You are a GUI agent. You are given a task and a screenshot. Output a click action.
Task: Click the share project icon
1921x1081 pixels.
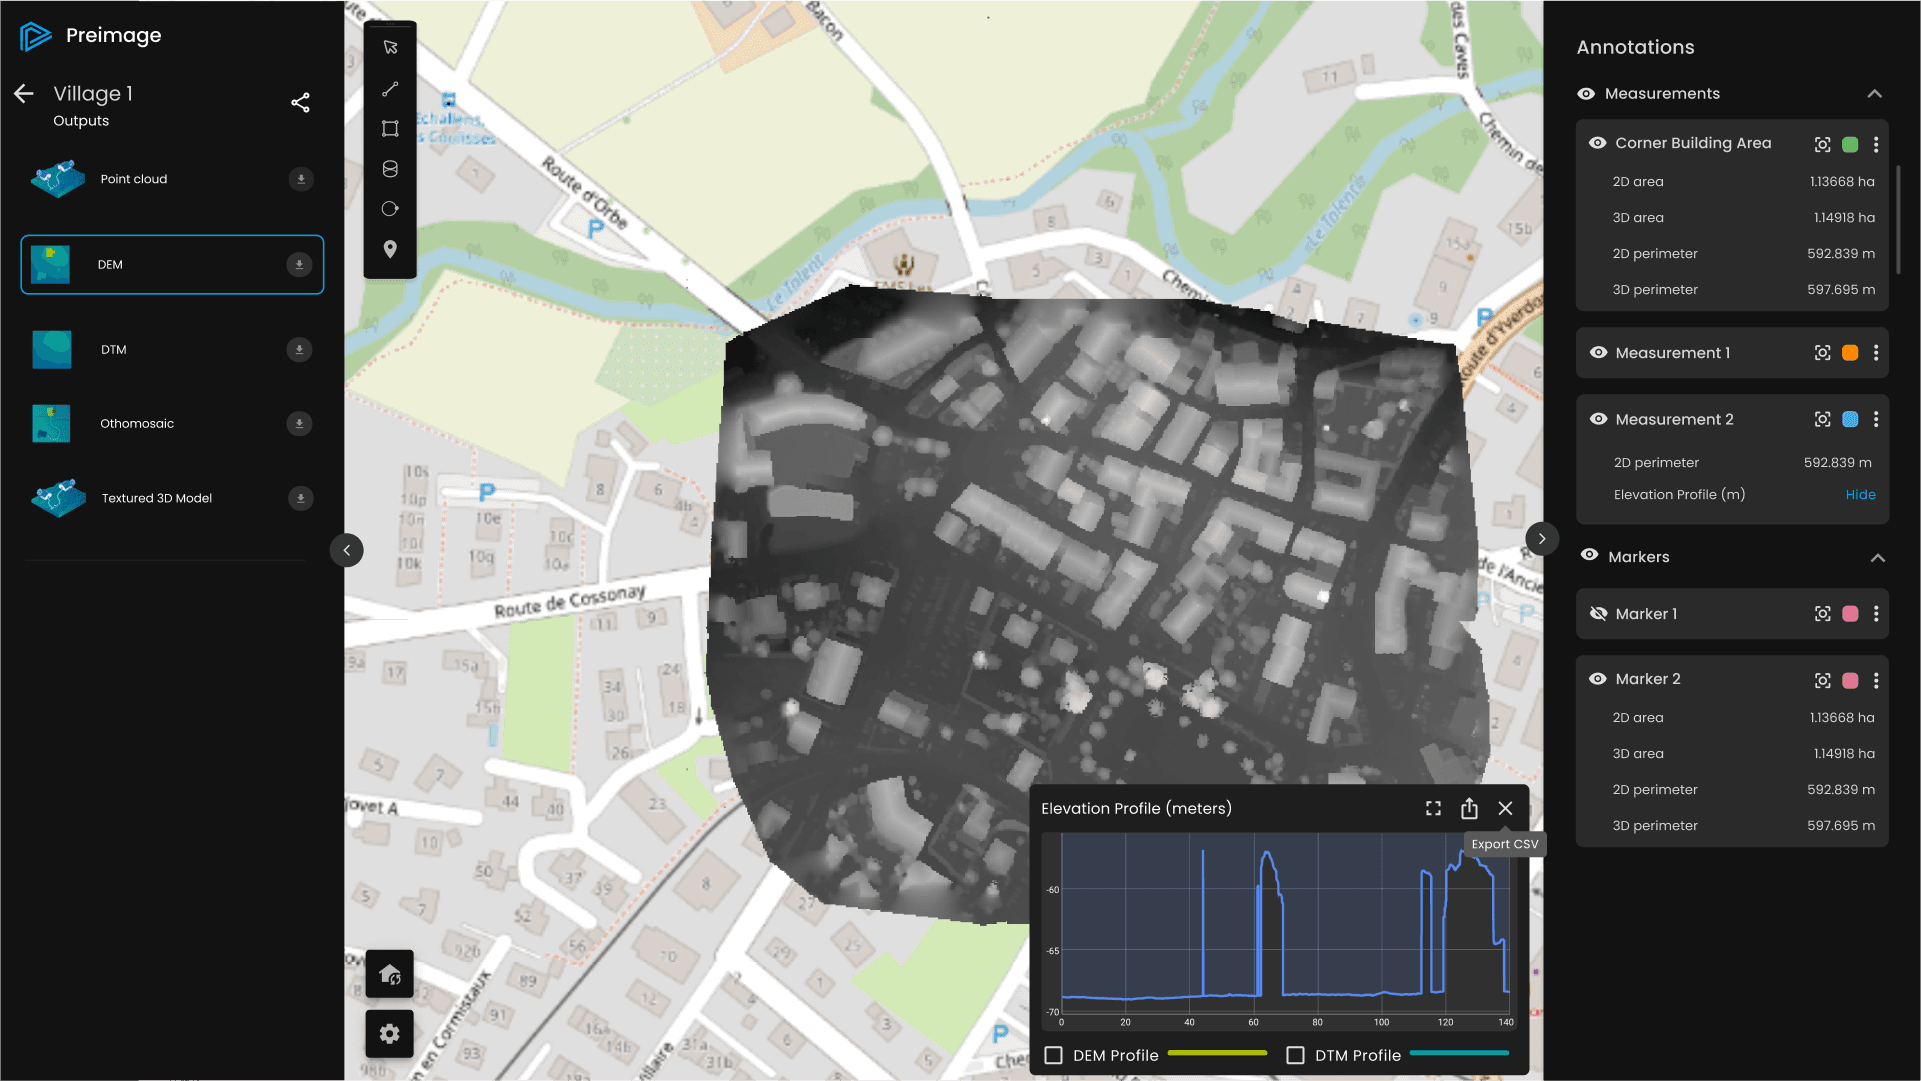(x=300, y=103)
